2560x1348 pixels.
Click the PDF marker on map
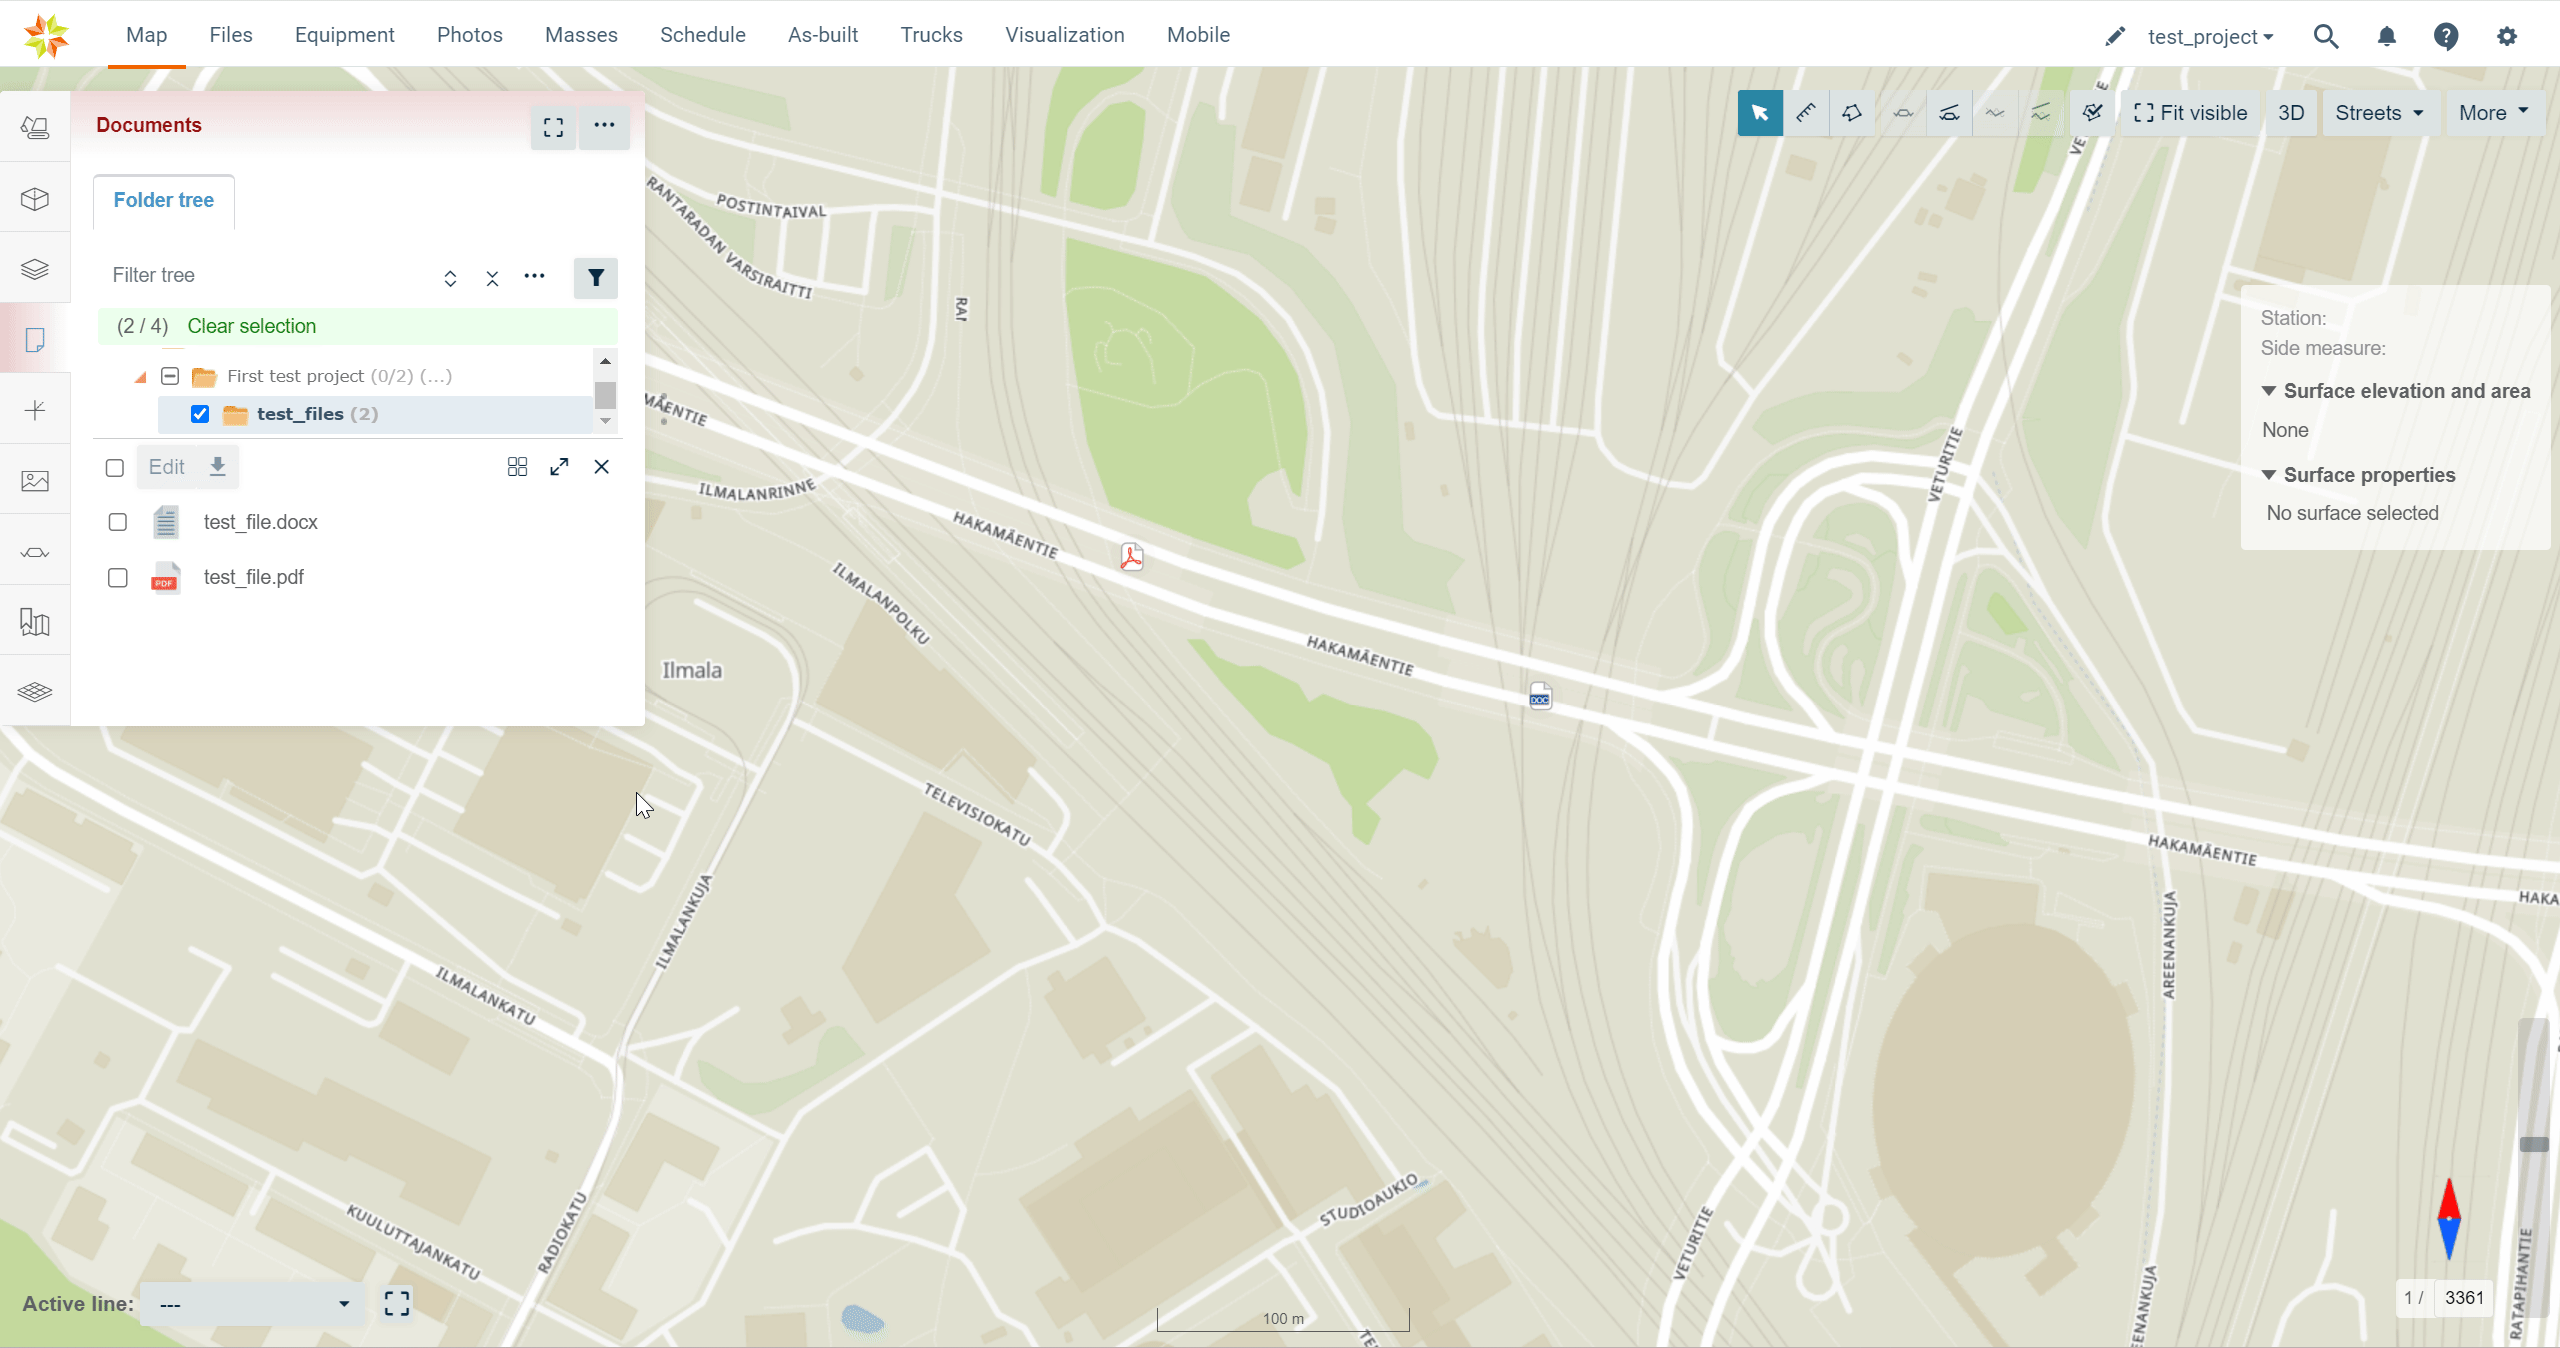pos(1131,557)
